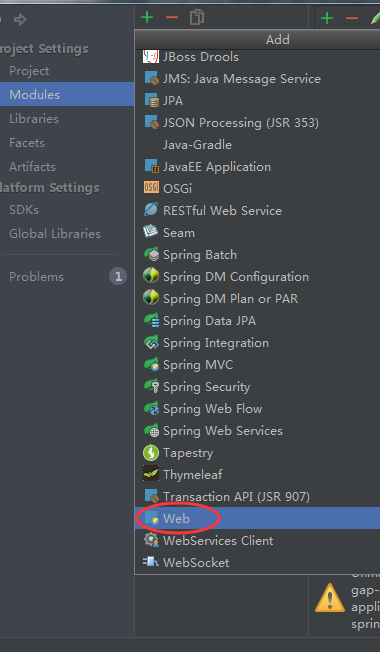
Task: Select Modules in the sidebar
Action: point(67,94)
